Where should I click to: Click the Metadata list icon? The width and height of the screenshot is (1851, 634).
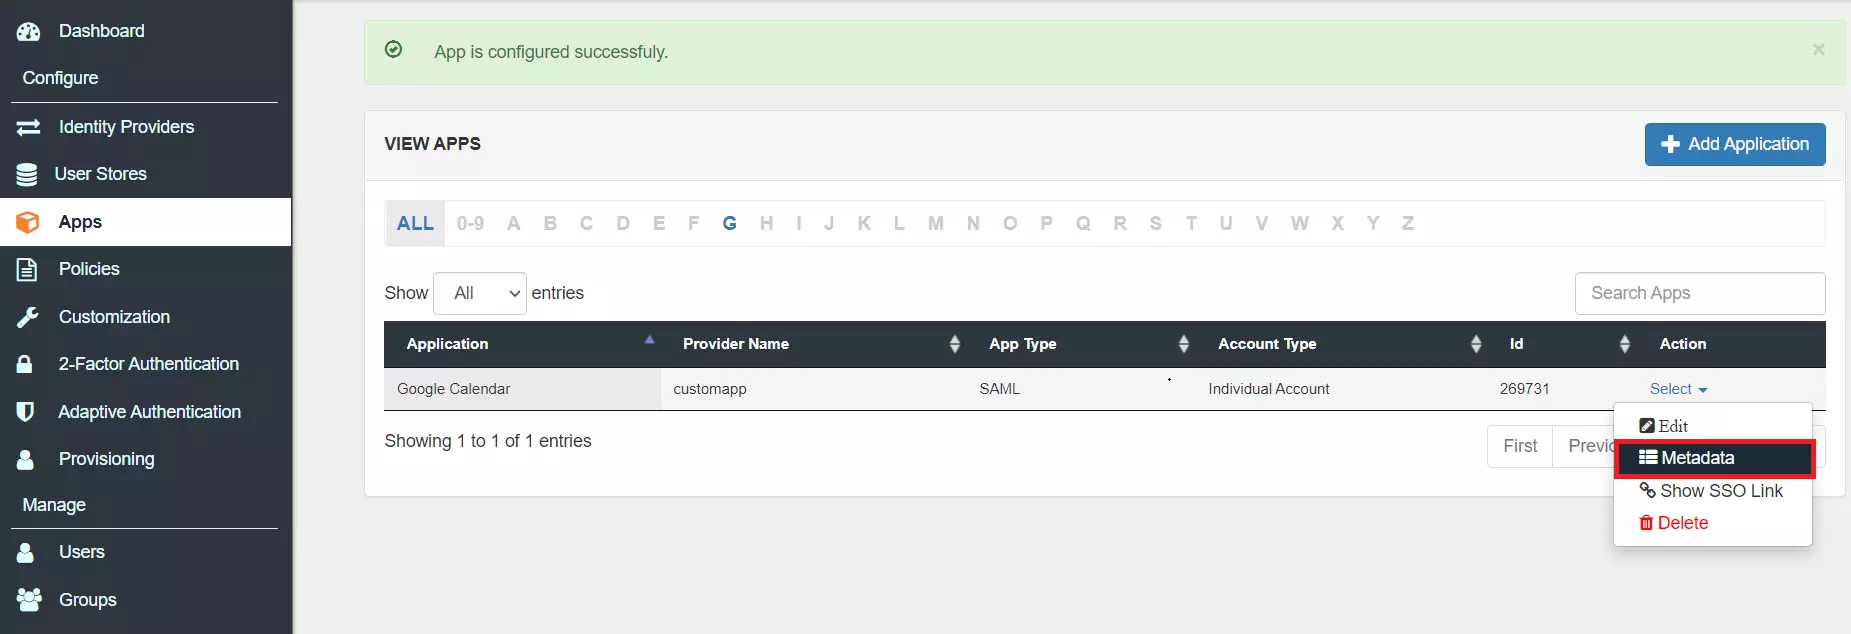pos(1648,458)
